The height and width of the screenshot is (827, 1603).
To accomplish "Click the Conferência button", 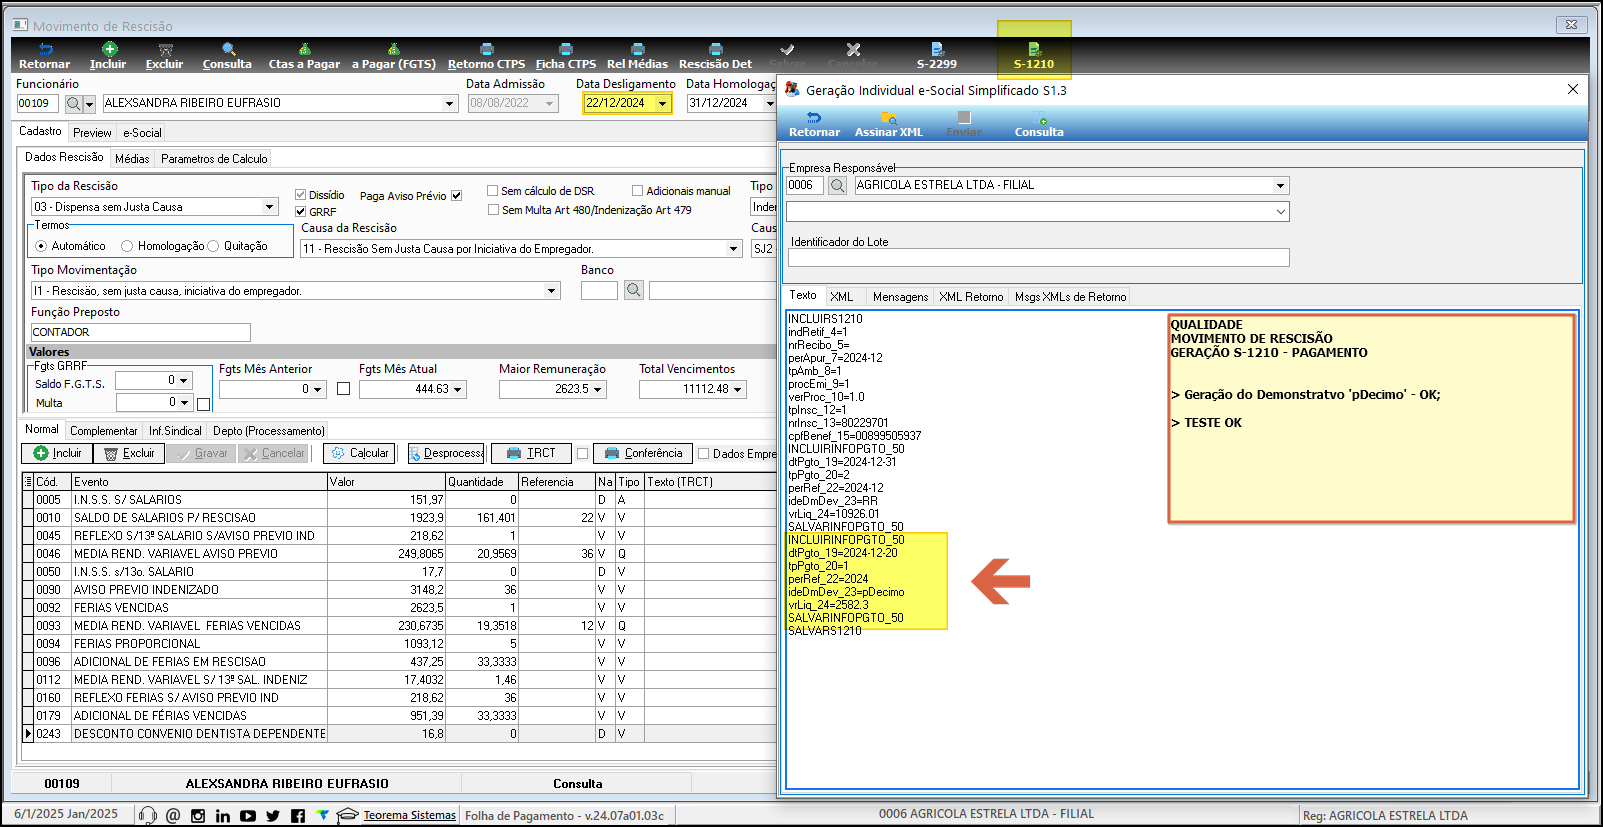I will pyautogui.click(x=643, y=453).
